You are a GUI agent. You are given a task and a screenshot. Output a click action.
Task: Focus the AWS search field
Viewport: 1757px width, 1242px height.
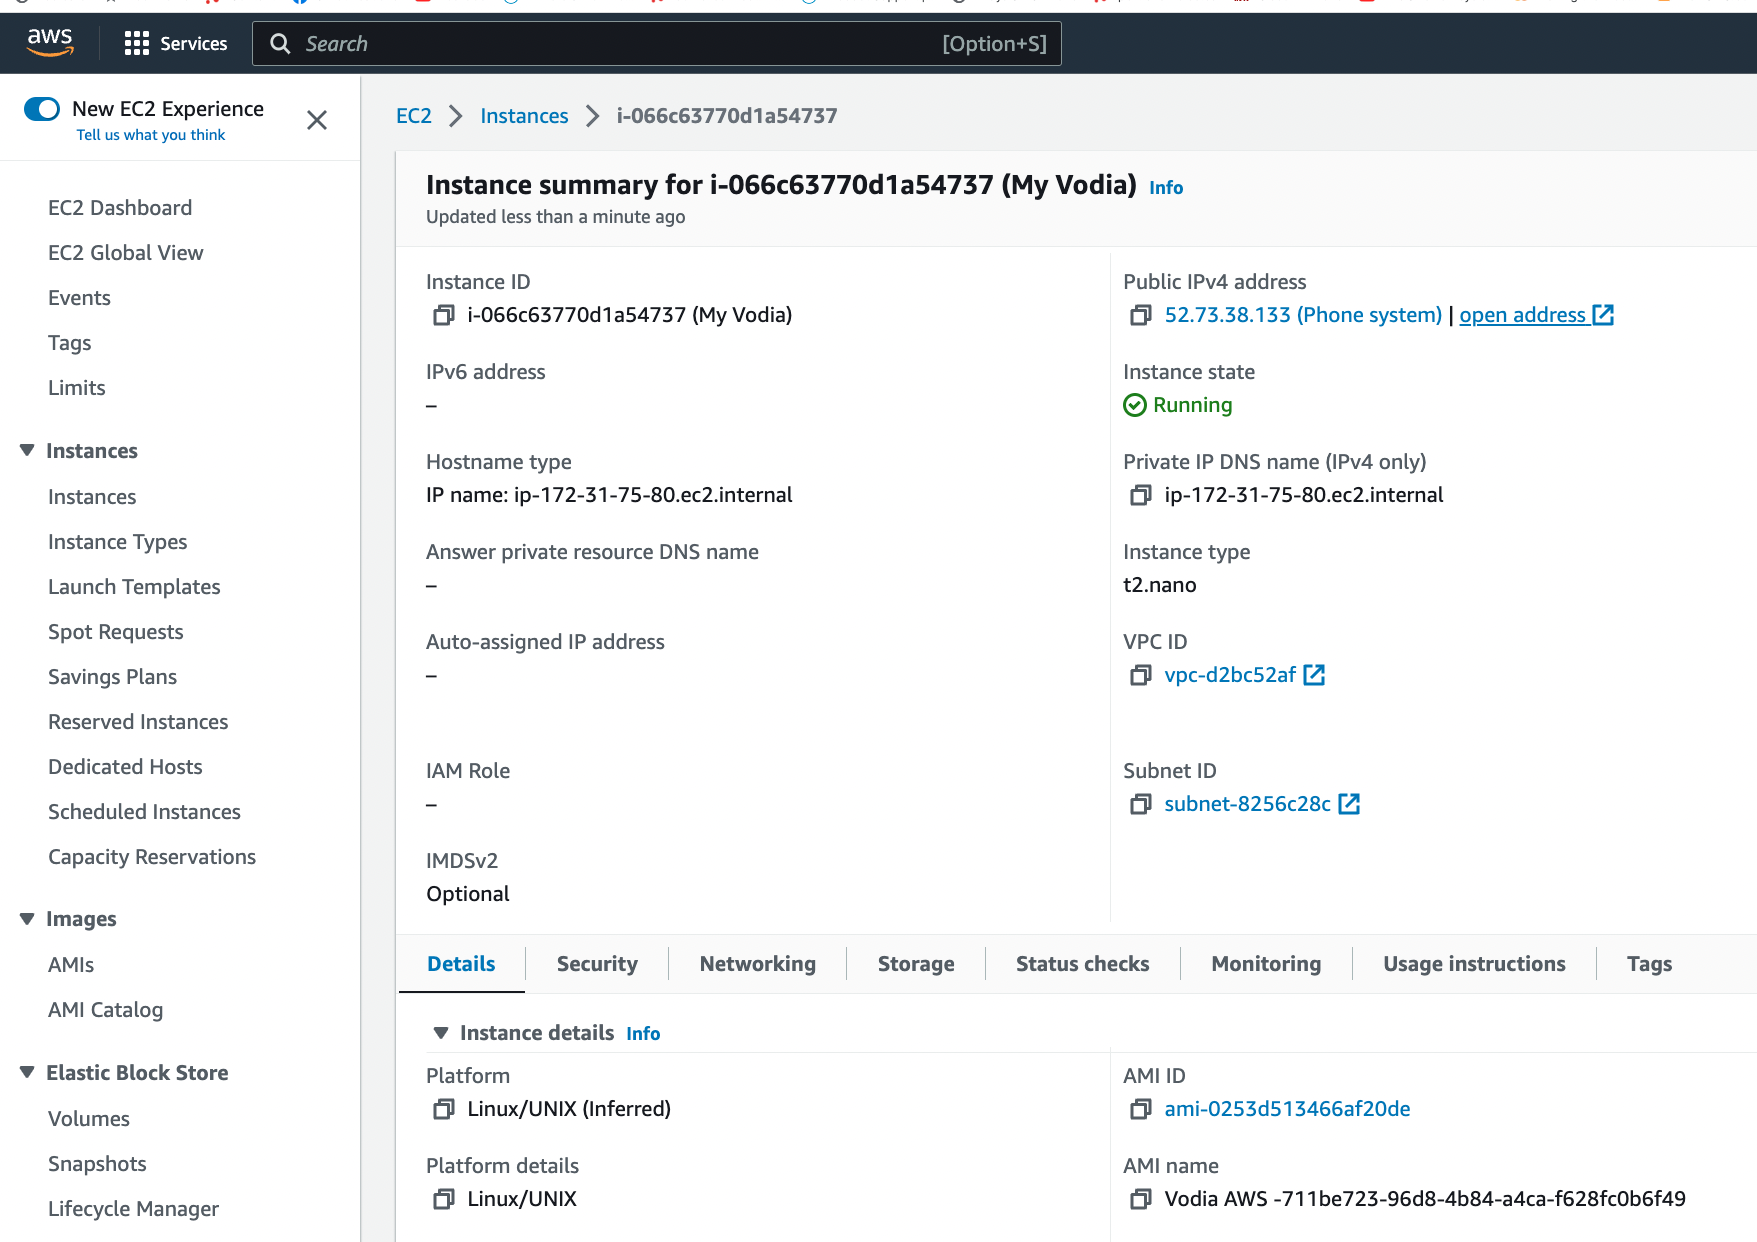pyautogui.click(x=656, y=44)
